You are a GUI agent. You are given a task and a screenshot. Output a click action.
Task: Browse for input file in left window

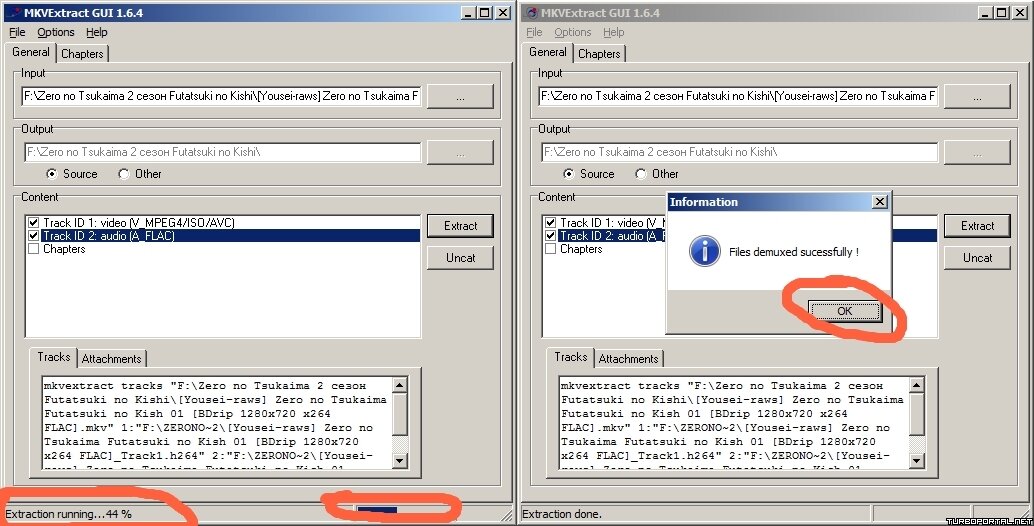point(460,96)
